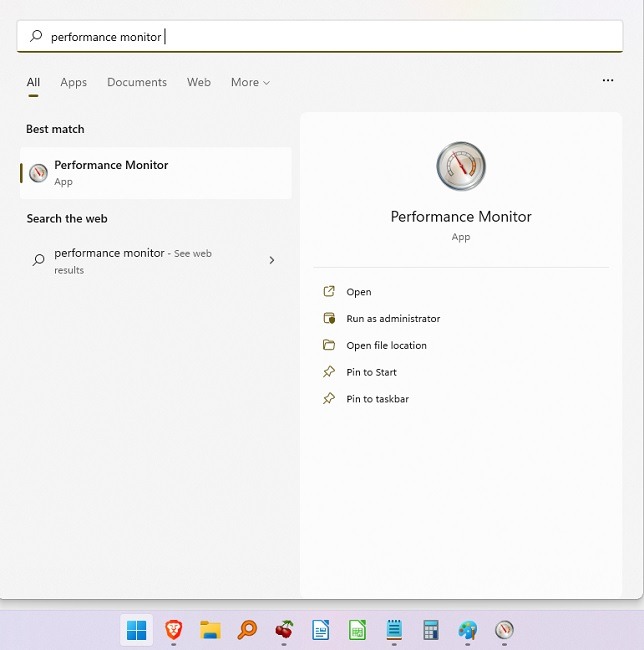Choose Open file location
The height and width of the screenshot is (650, 644).
click(374, 345)
